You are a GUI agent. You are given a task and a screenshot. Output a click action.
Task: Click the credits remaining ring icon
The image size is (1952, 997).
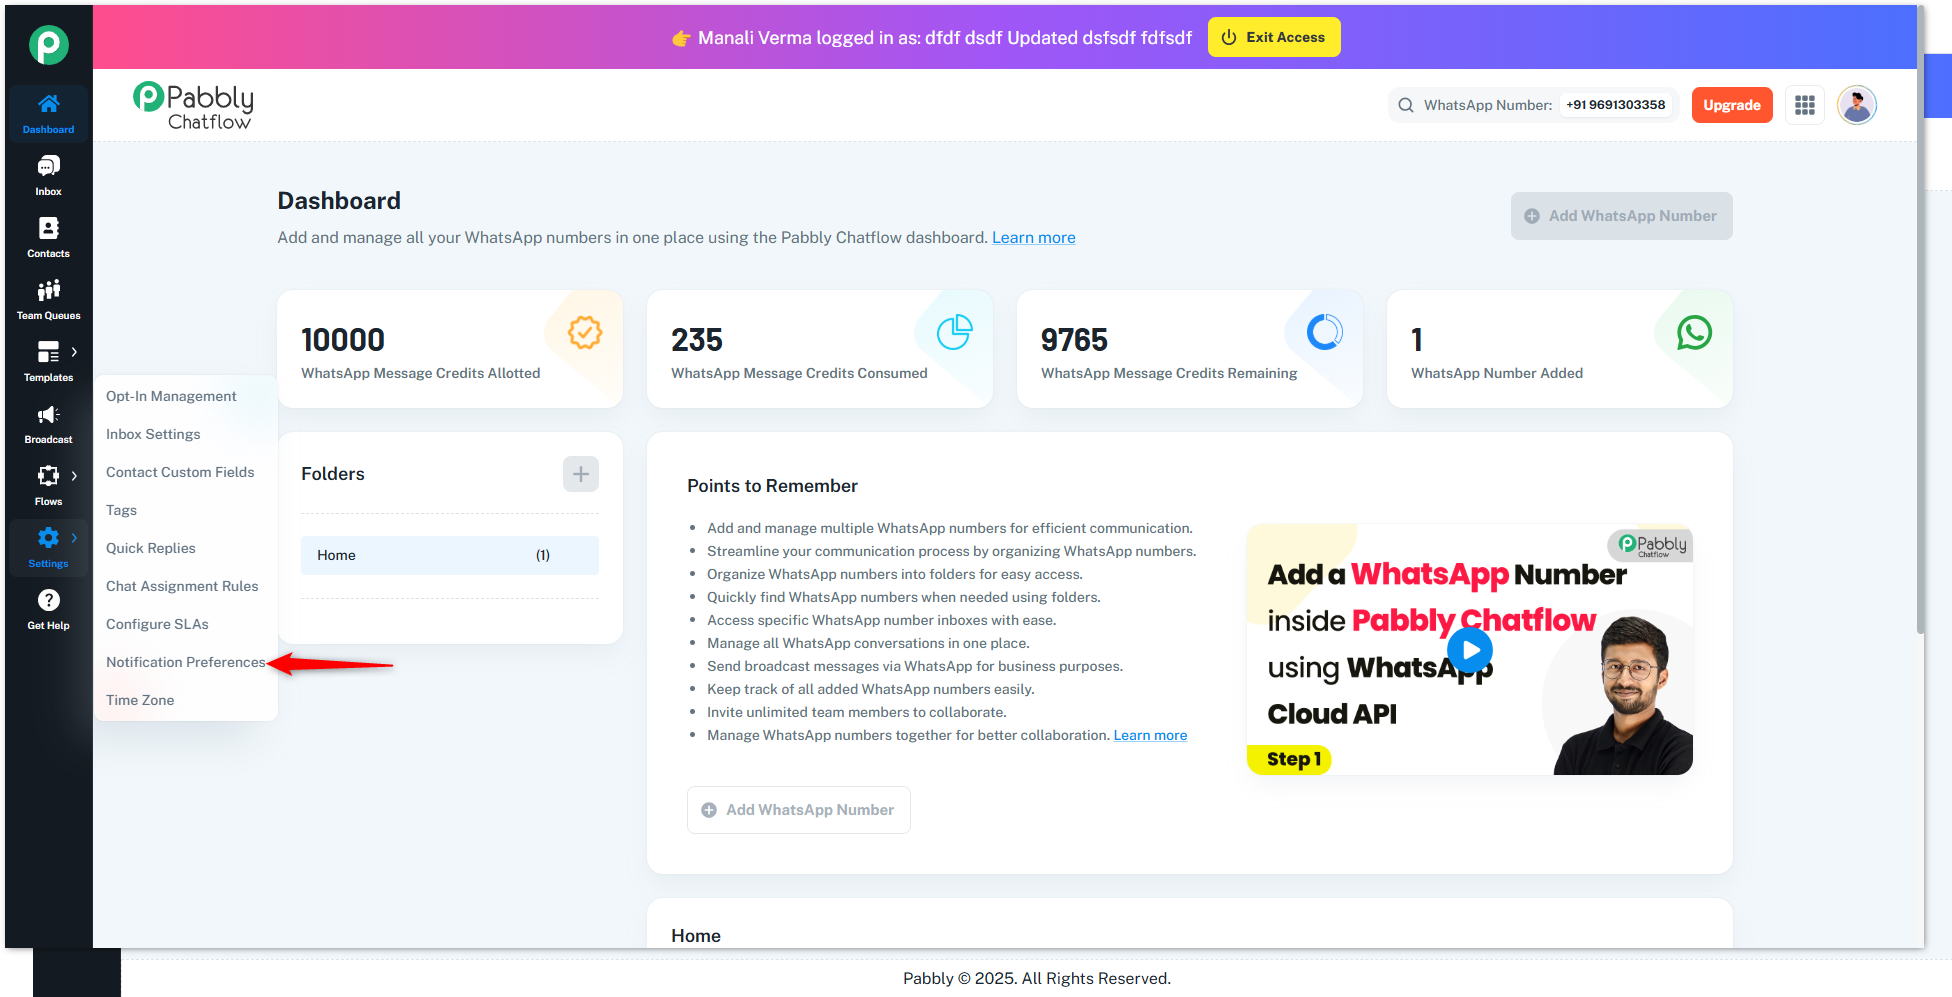(x=1325, y=332)
